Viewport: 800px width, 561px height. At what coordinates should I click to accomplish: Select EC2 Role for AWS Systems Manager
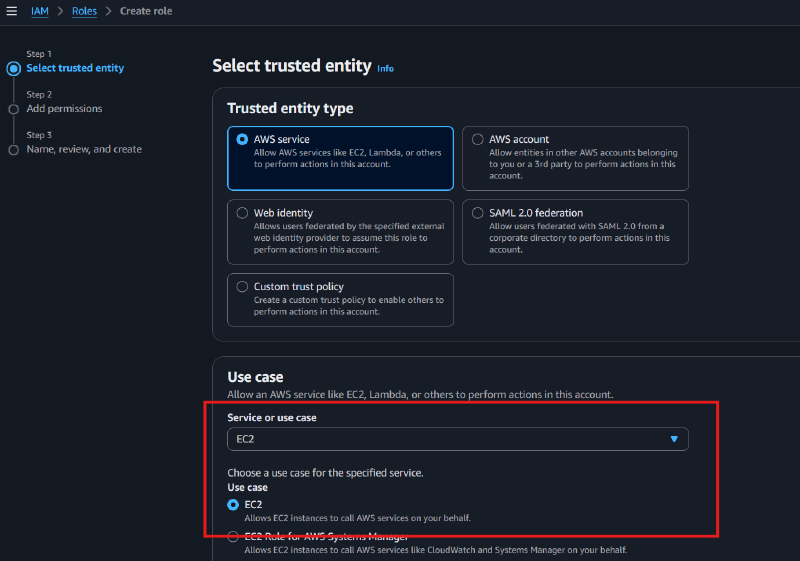(233, 537)
